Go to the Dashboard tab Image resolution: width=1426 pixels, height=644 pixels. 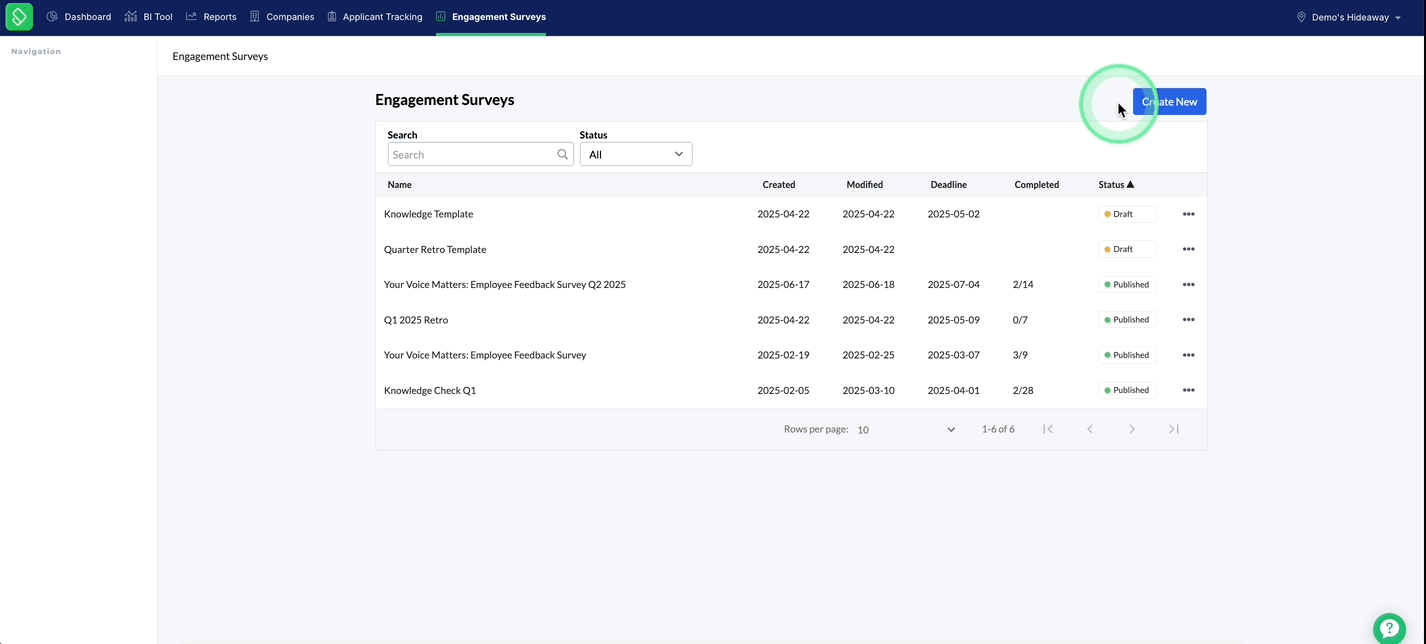[x=79, y=17]
